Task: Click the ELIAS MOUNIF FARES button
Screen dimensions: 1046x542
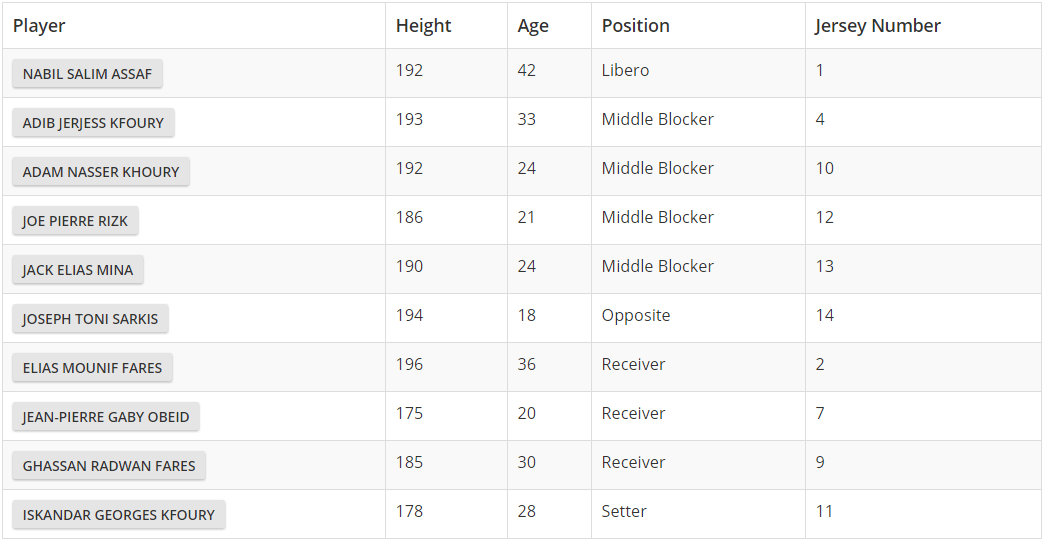Action: coord(92,368)
